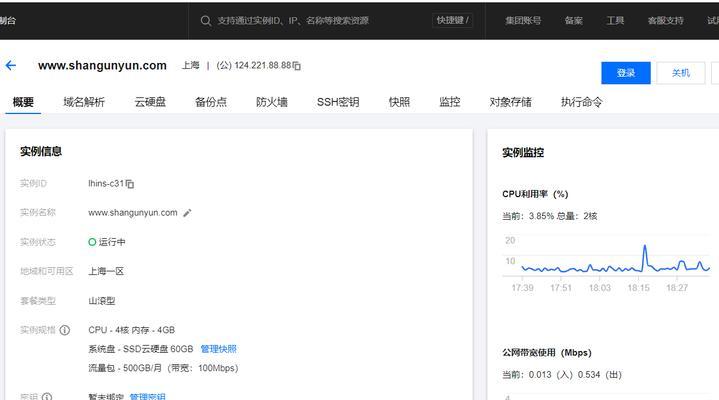Open the 客服支持 menu
The image size is (719, 400).
point(665,21)
